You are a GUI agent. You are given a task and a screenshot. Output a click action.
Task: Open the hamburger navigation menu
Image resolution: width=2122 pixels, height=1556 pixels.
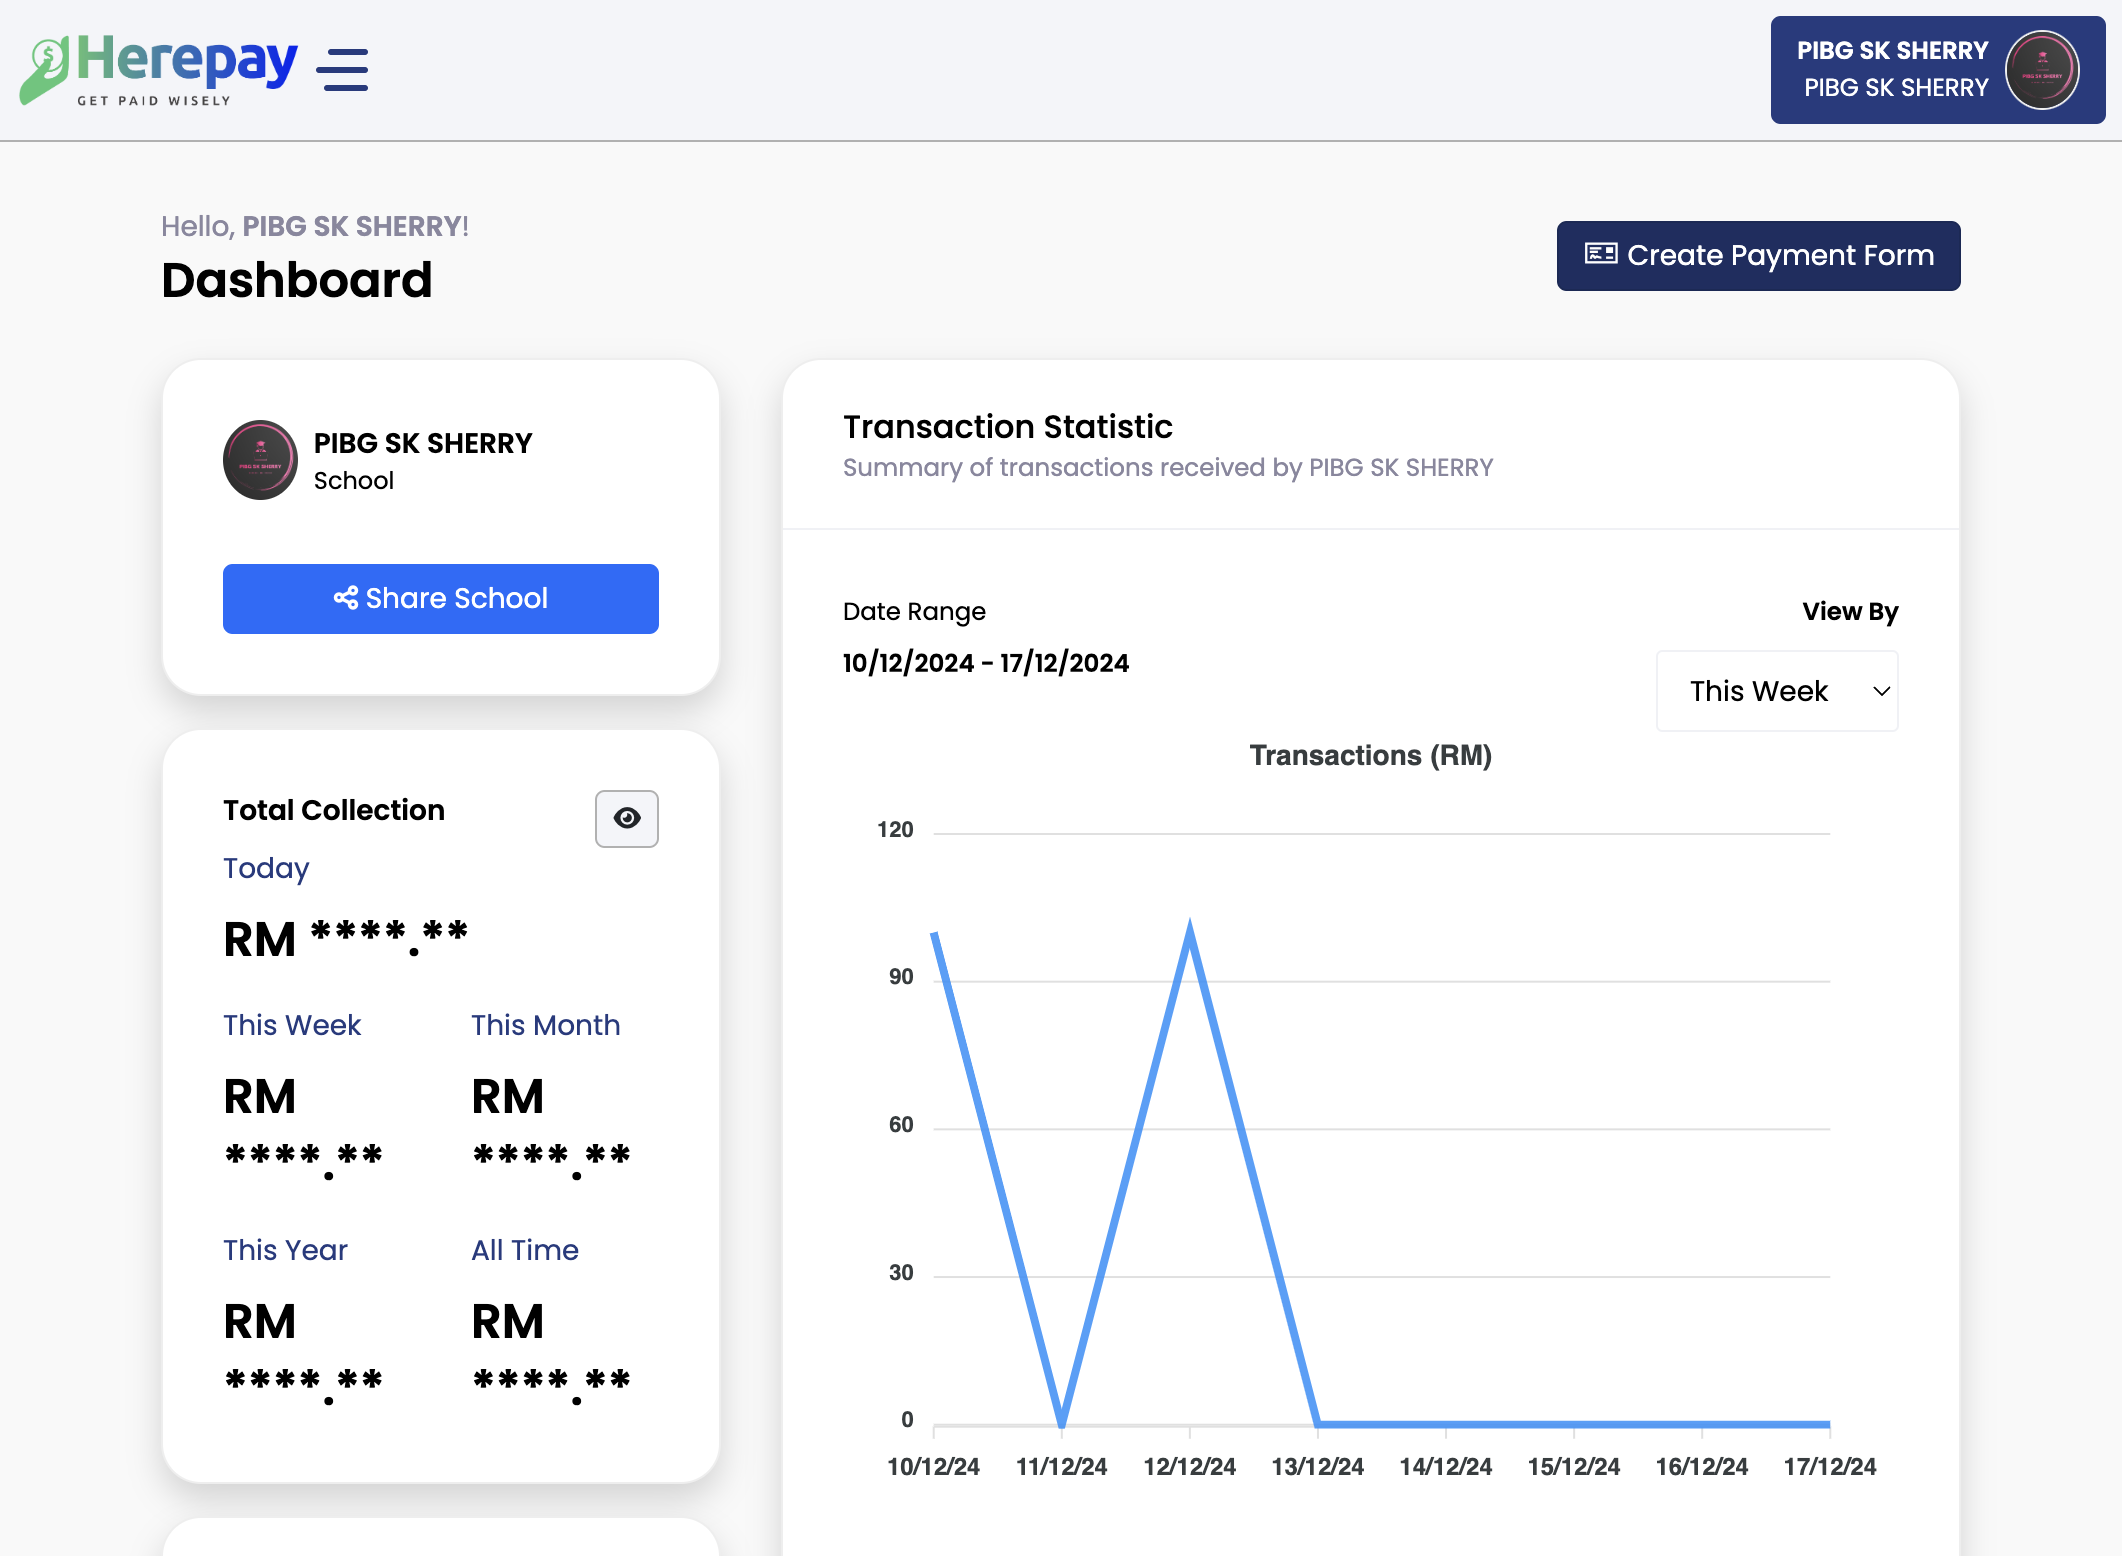click(342, 70)
